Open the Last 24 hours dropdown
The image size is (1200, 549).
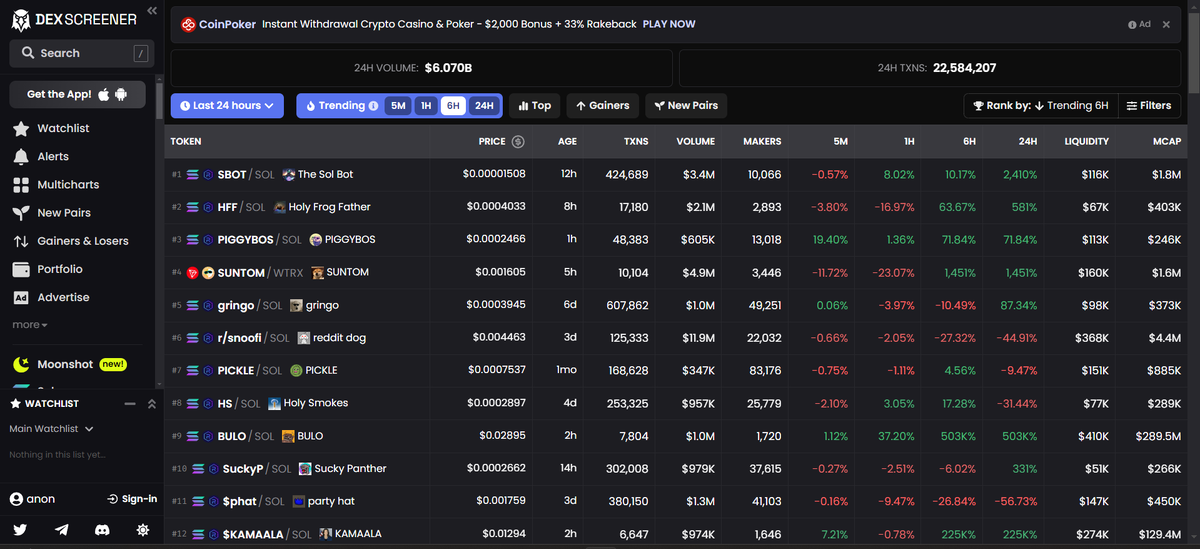pyautogui.click(x=227, y=105)
